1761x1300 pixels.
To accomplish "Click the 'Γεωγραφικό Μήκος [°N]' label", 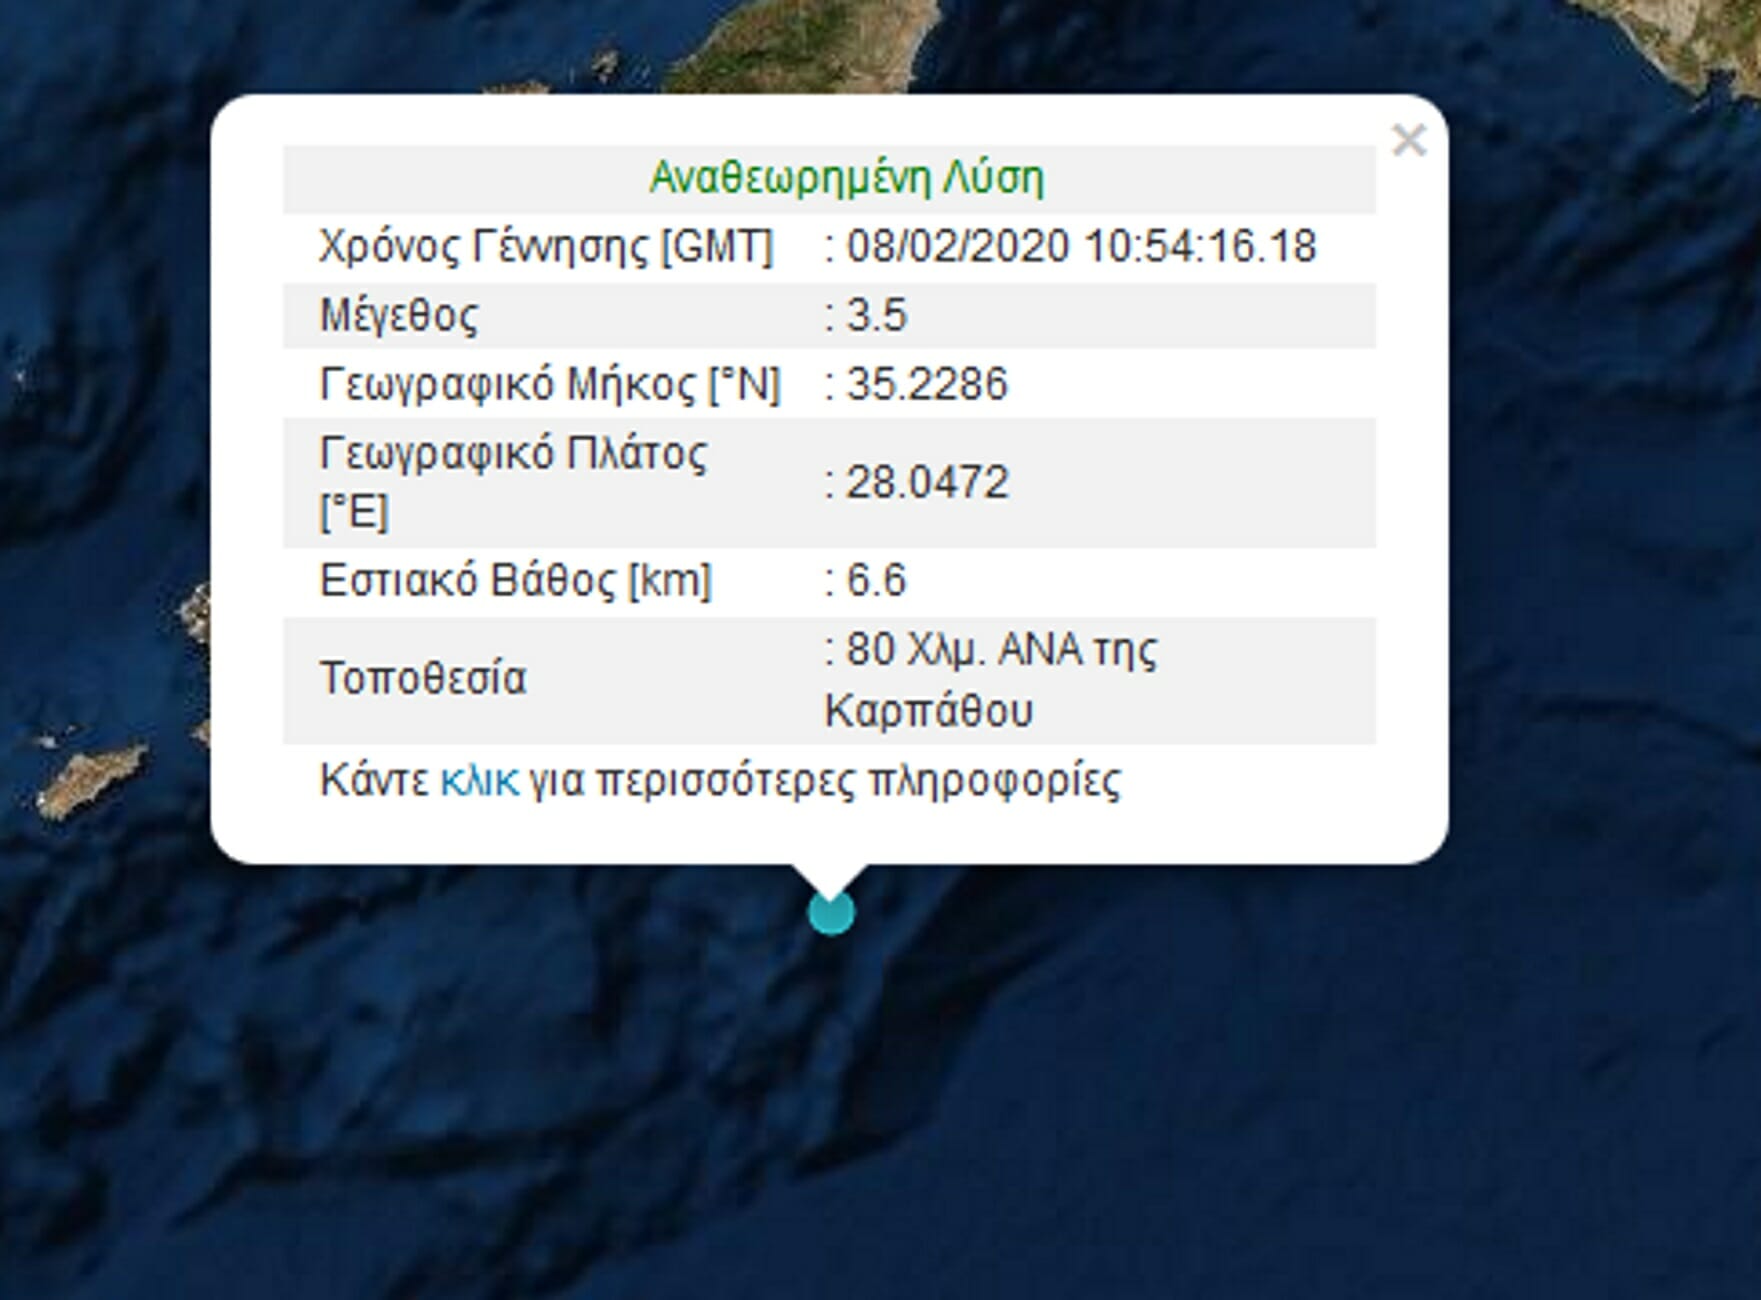I will click(549, 384).
